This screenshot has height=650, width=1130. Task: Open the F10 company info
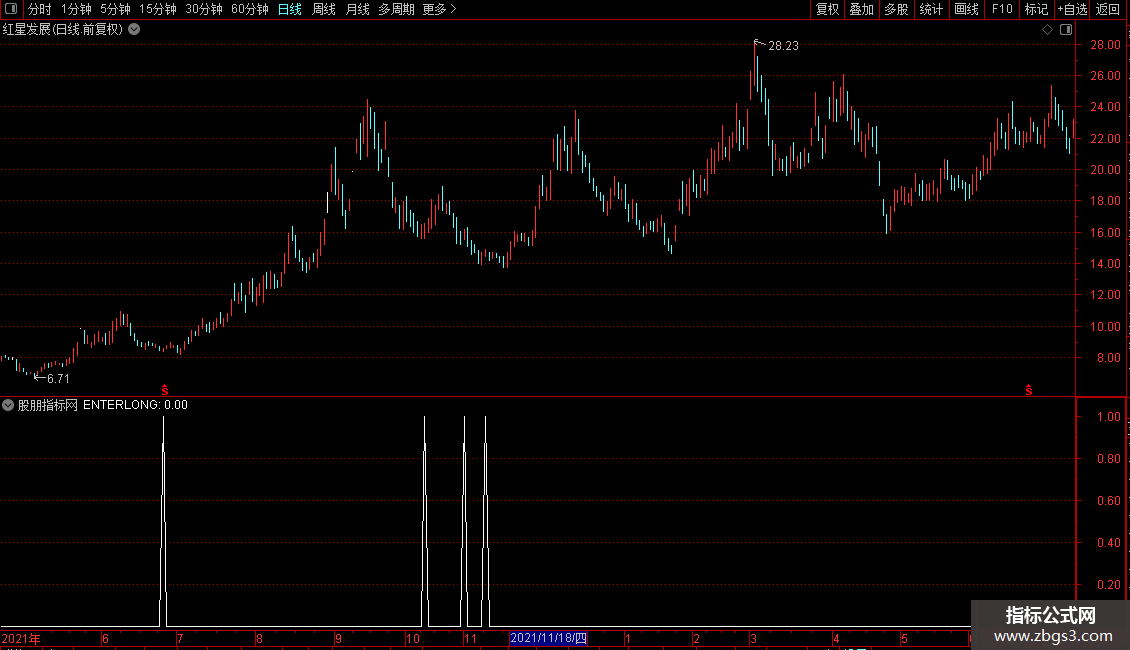[1002, 9]
